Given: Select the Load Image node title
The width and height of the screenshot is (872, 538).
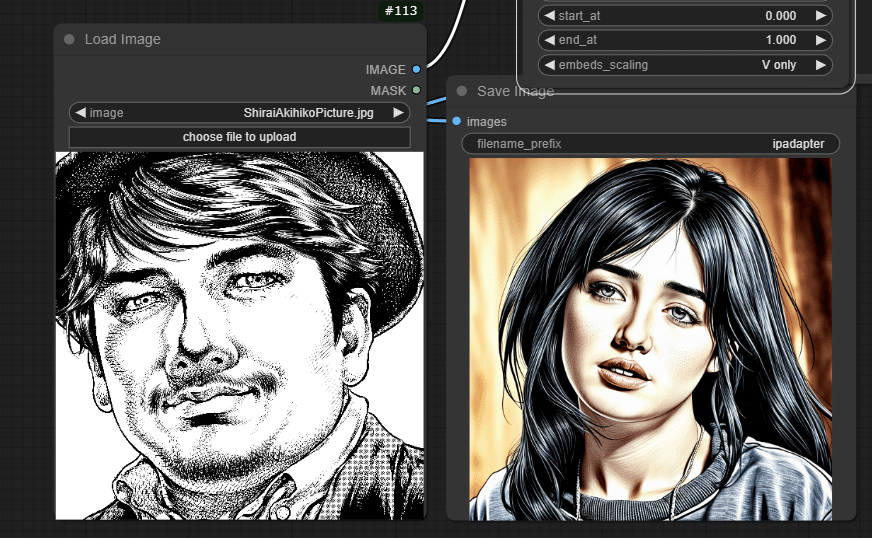Looking at the screenshot, I should coord(123,40).
